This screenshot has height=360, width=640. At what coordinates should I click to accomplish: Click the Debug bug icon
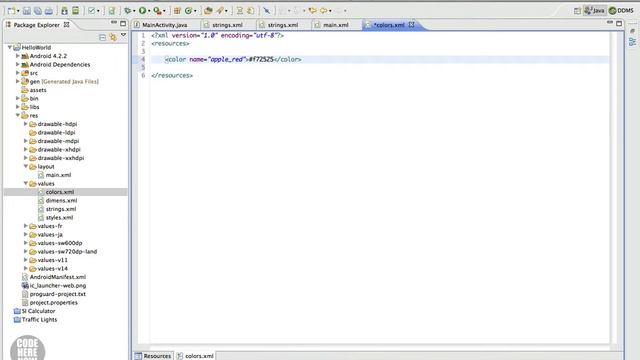click(x=128, y=11)
